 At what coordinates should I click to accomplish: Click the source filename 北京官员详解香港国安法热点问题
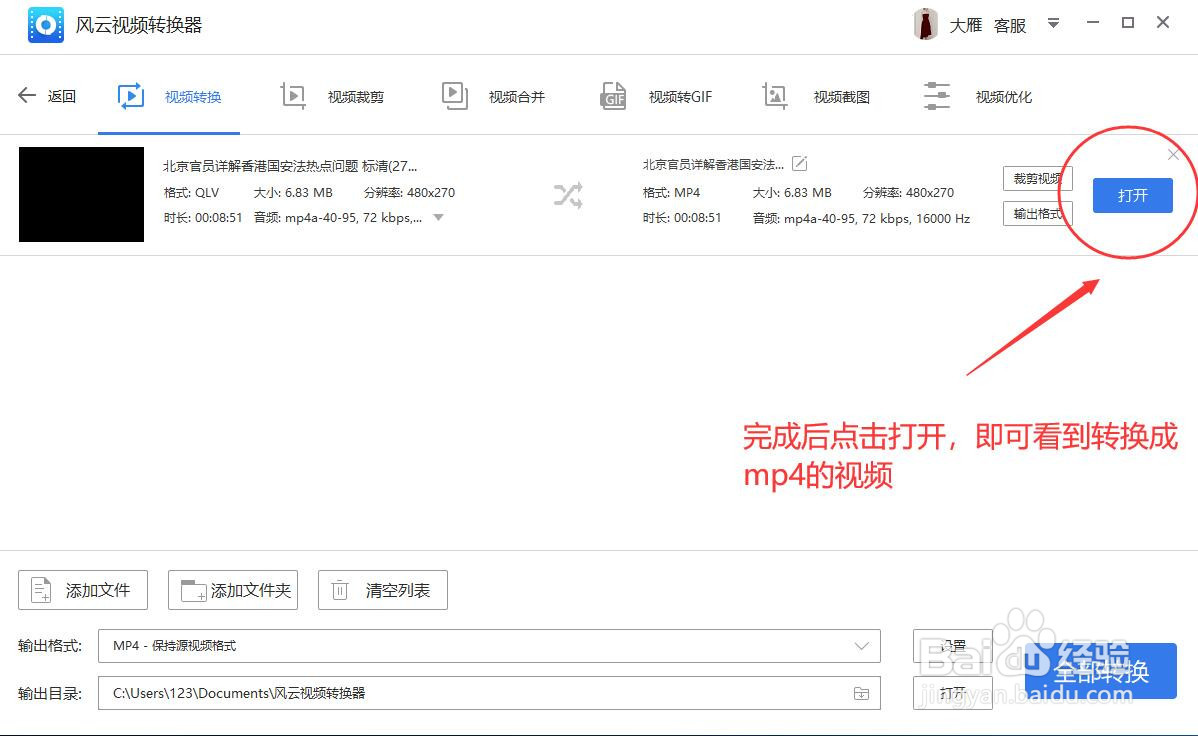pos(290,166)
